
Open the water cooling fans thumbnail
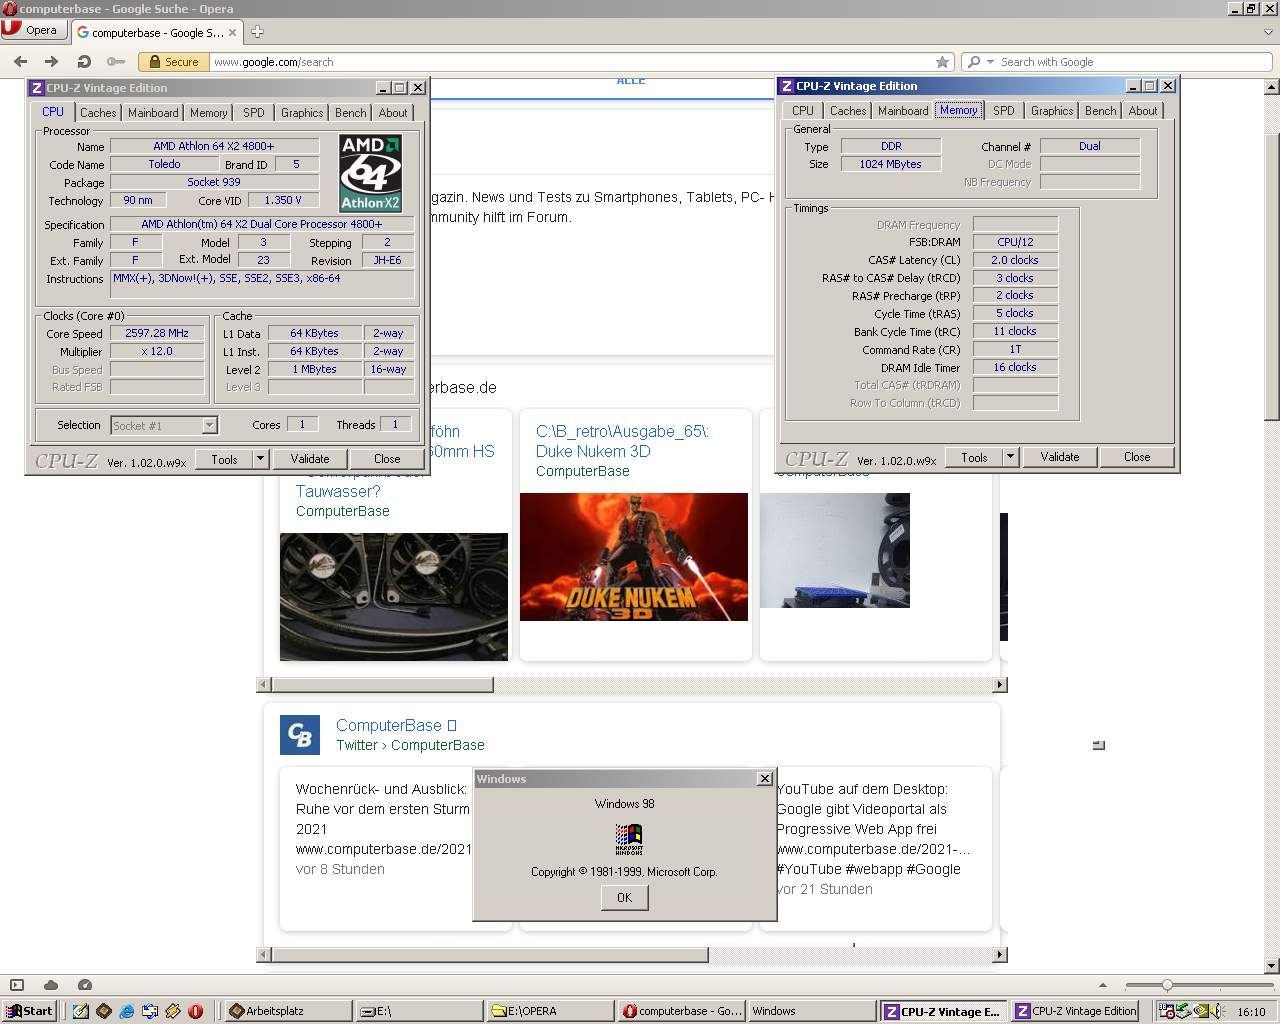click(394, 597)
